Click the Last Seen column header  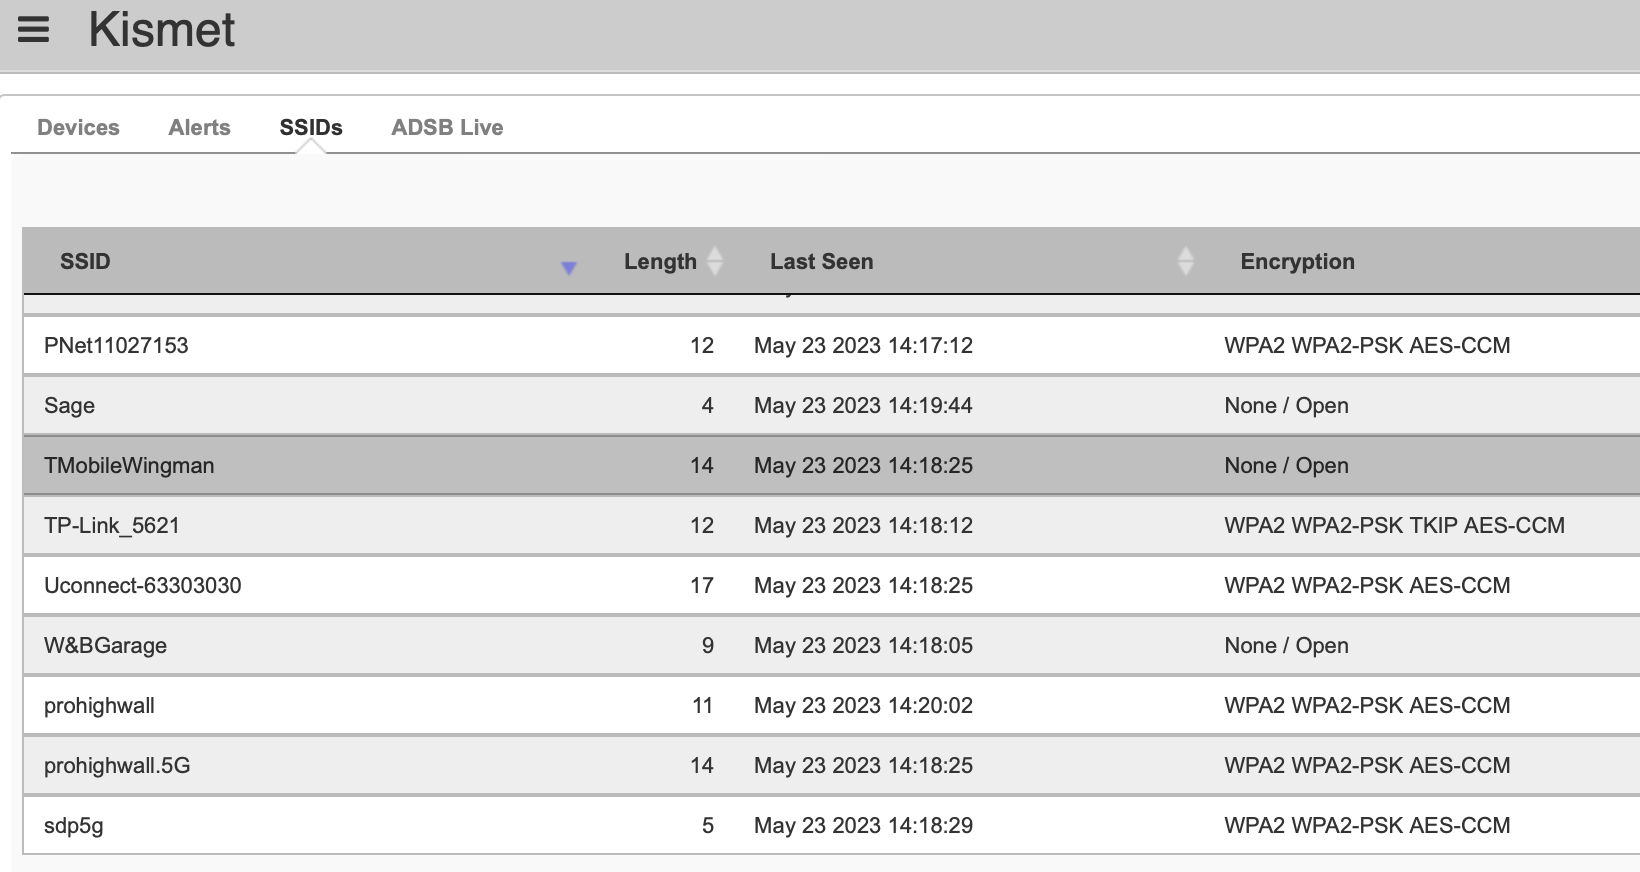[x=821, y=261]
